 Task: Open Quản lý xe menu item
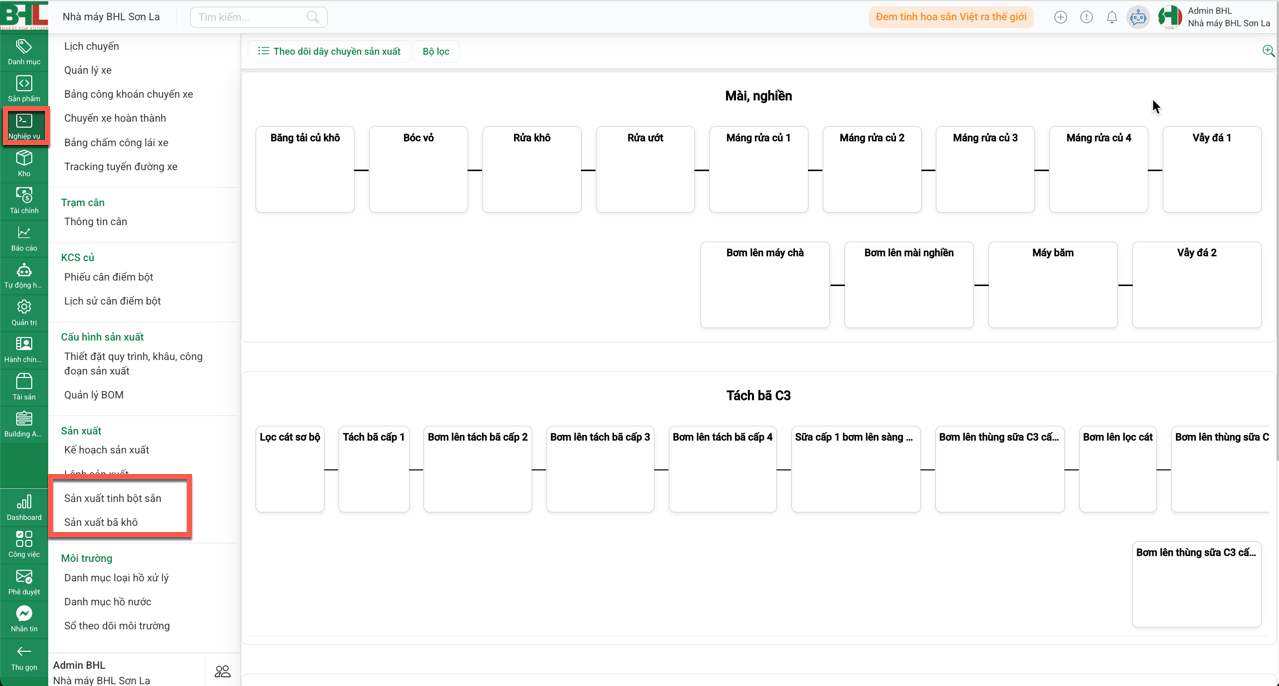click(88, 70)
